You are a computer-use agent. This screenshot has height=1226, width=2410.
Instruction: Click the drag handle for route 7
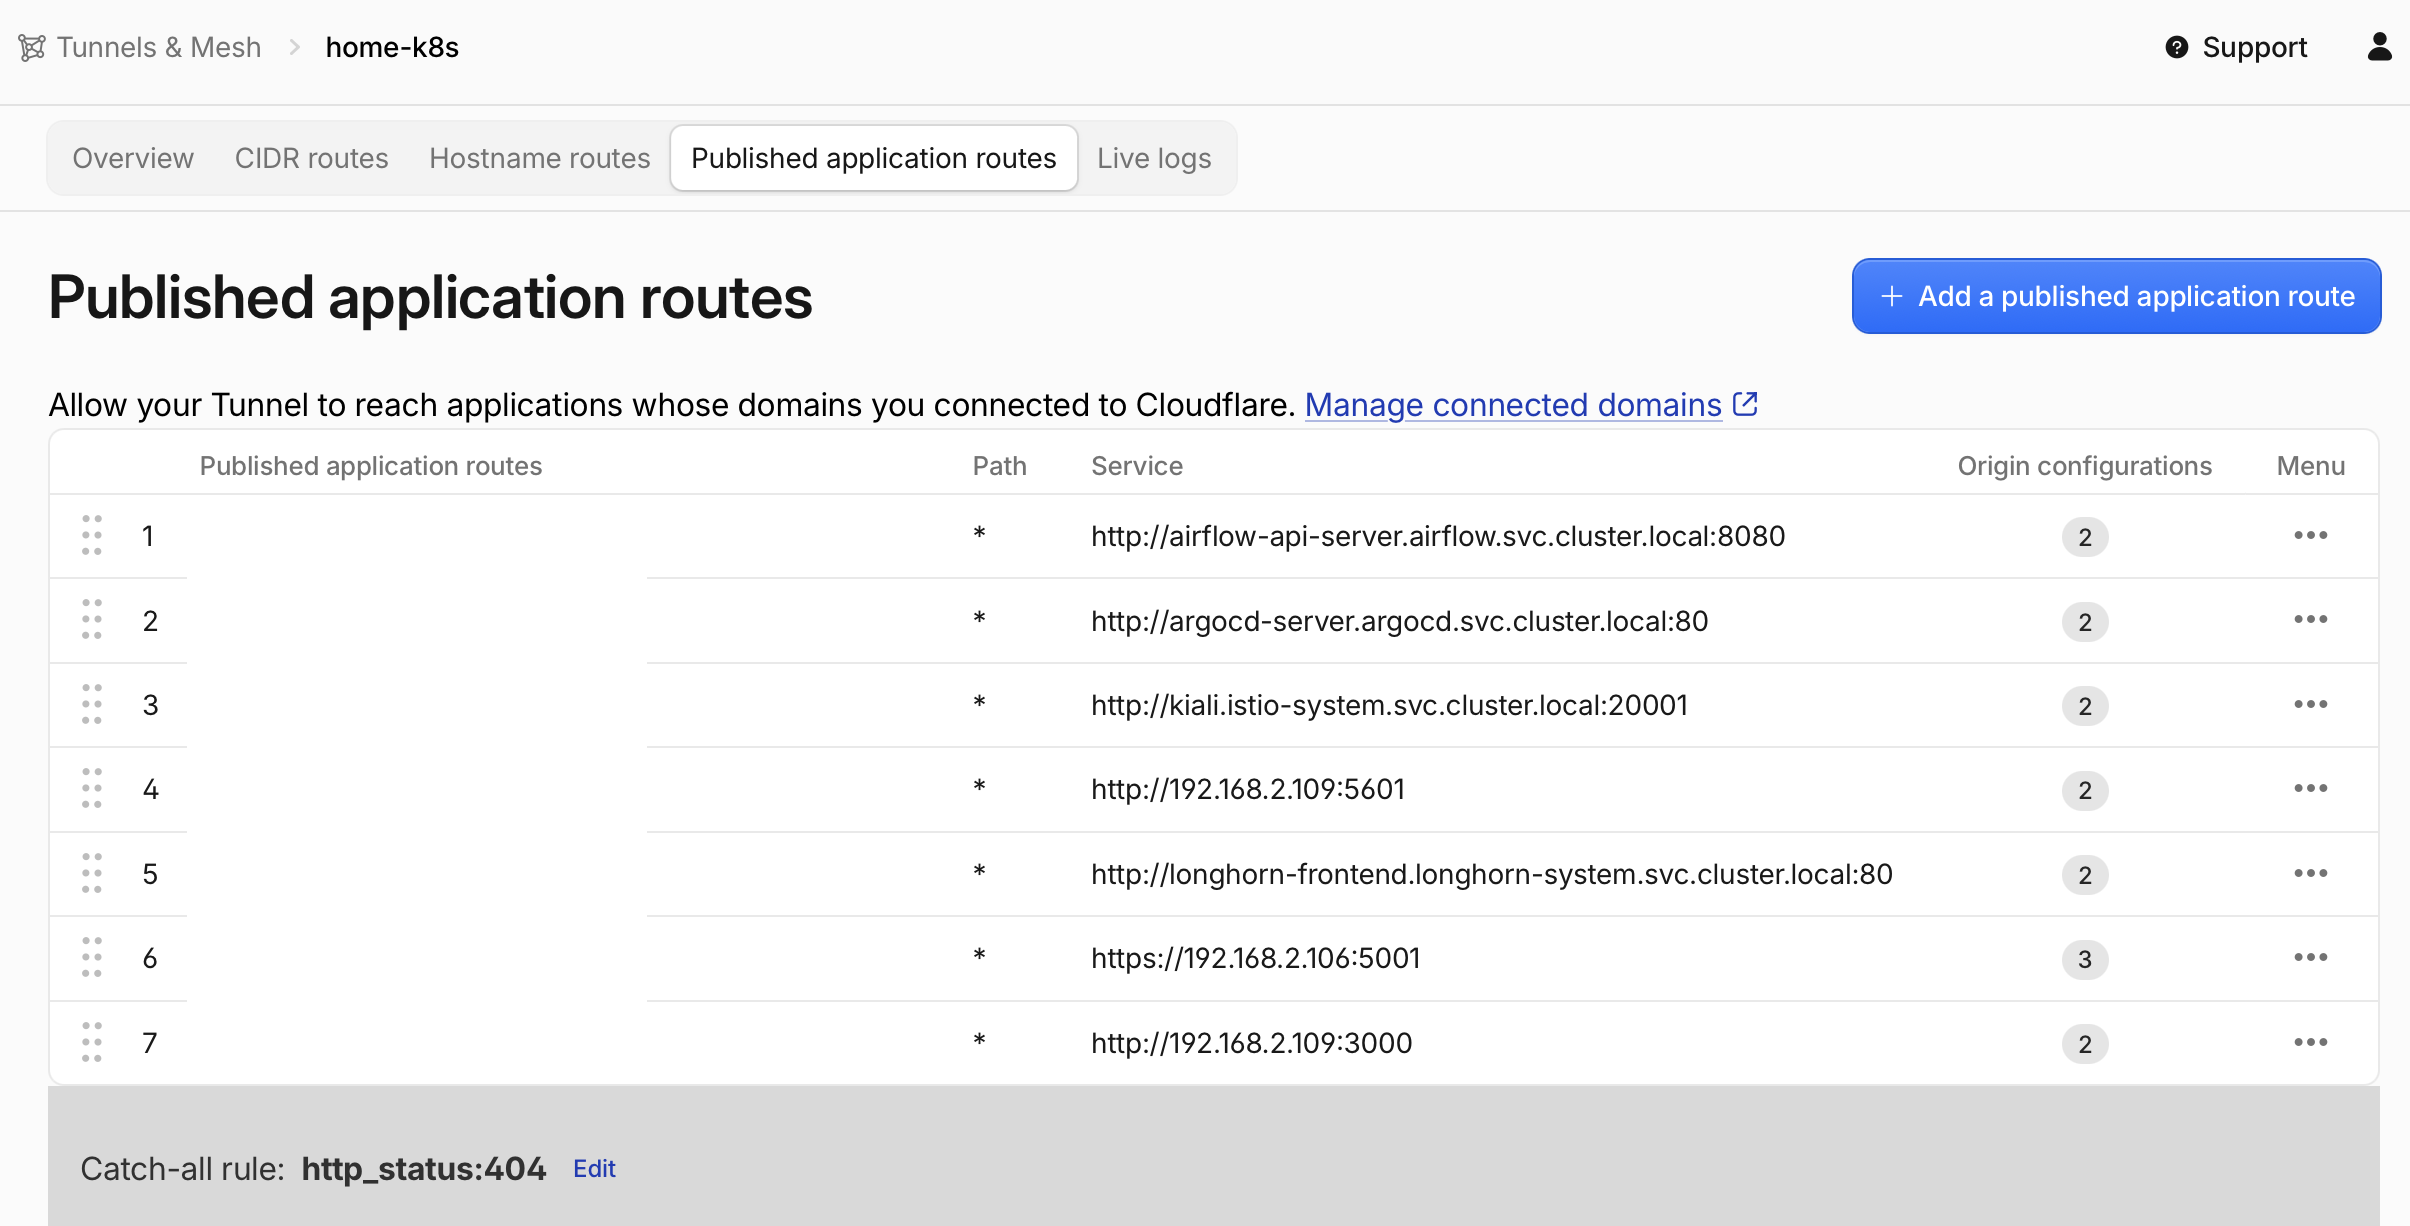pyautogui.click(x=92, y=1043)
